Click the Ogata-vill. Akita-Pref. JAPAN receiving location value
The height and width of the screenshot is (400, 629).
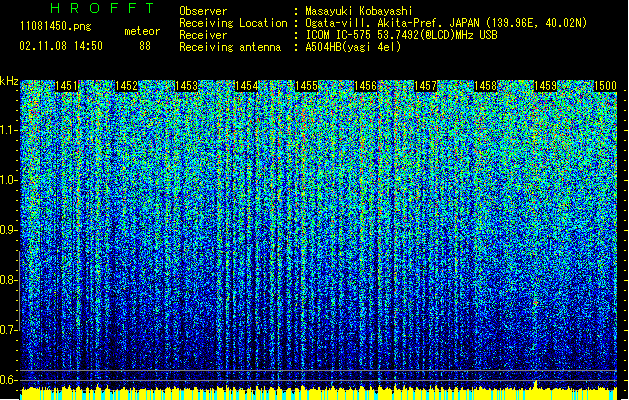tap(446, 23)
